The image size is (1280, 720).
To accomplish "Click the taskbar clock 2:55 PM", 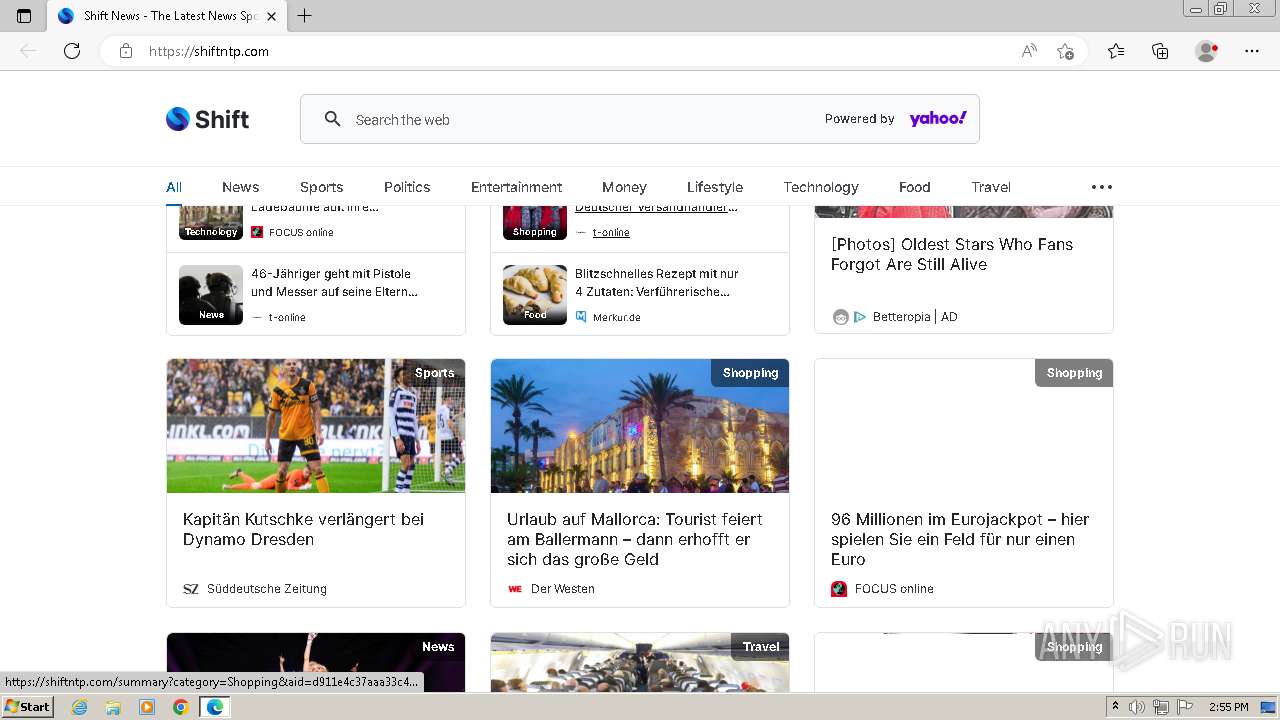I will (1228, 707).
